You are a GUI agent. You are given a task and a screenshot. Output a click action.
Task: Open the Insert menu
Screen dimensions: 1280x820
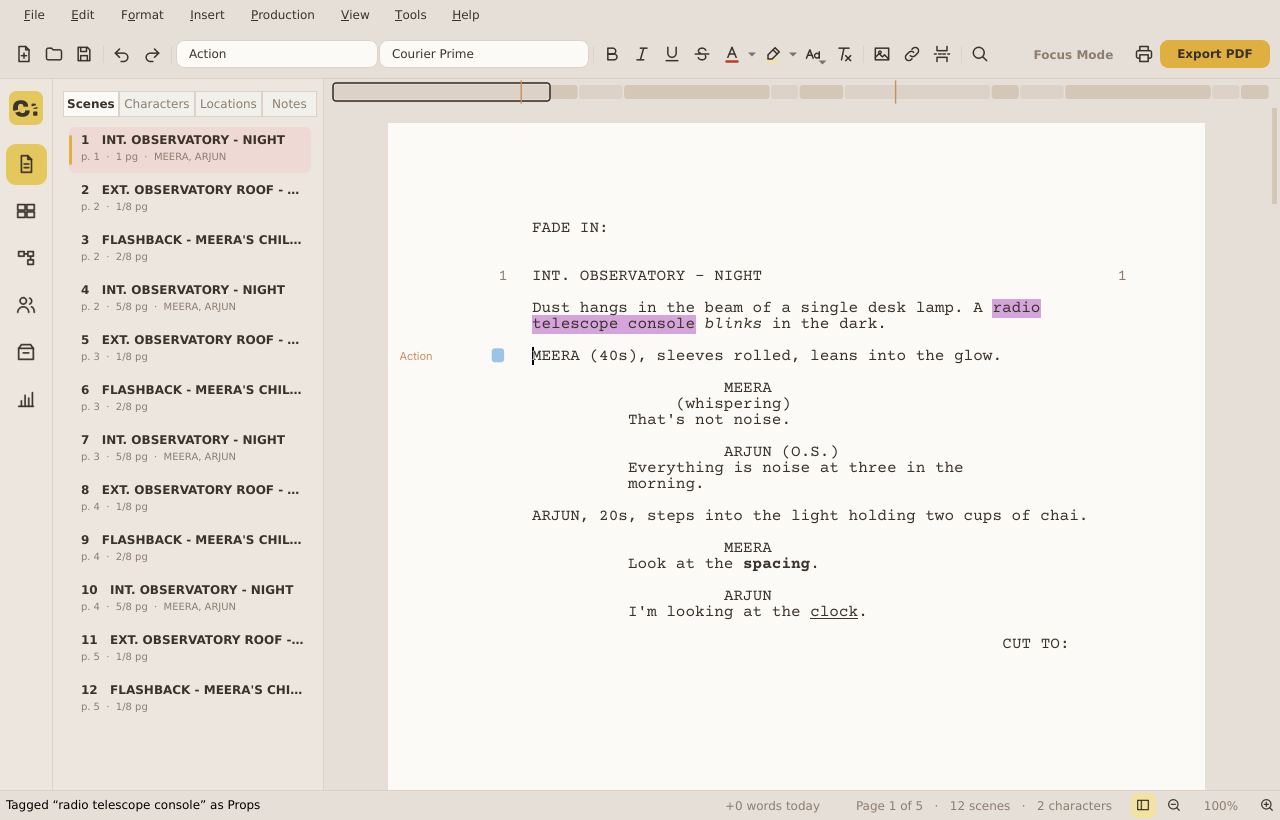(x=207, y=15)
